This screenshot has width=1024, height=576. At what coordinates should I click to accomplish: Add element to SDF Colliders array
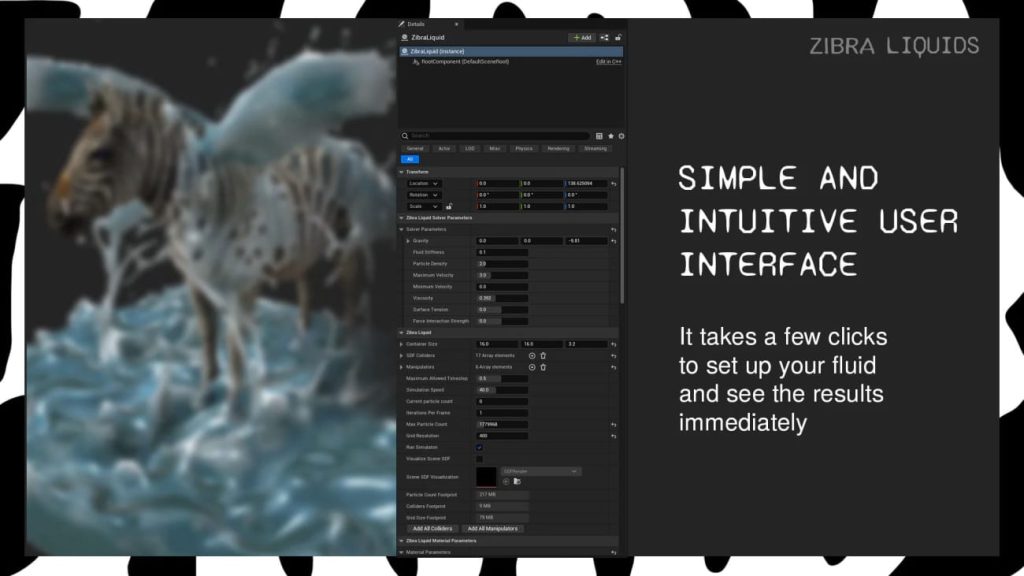pos(532,356)
